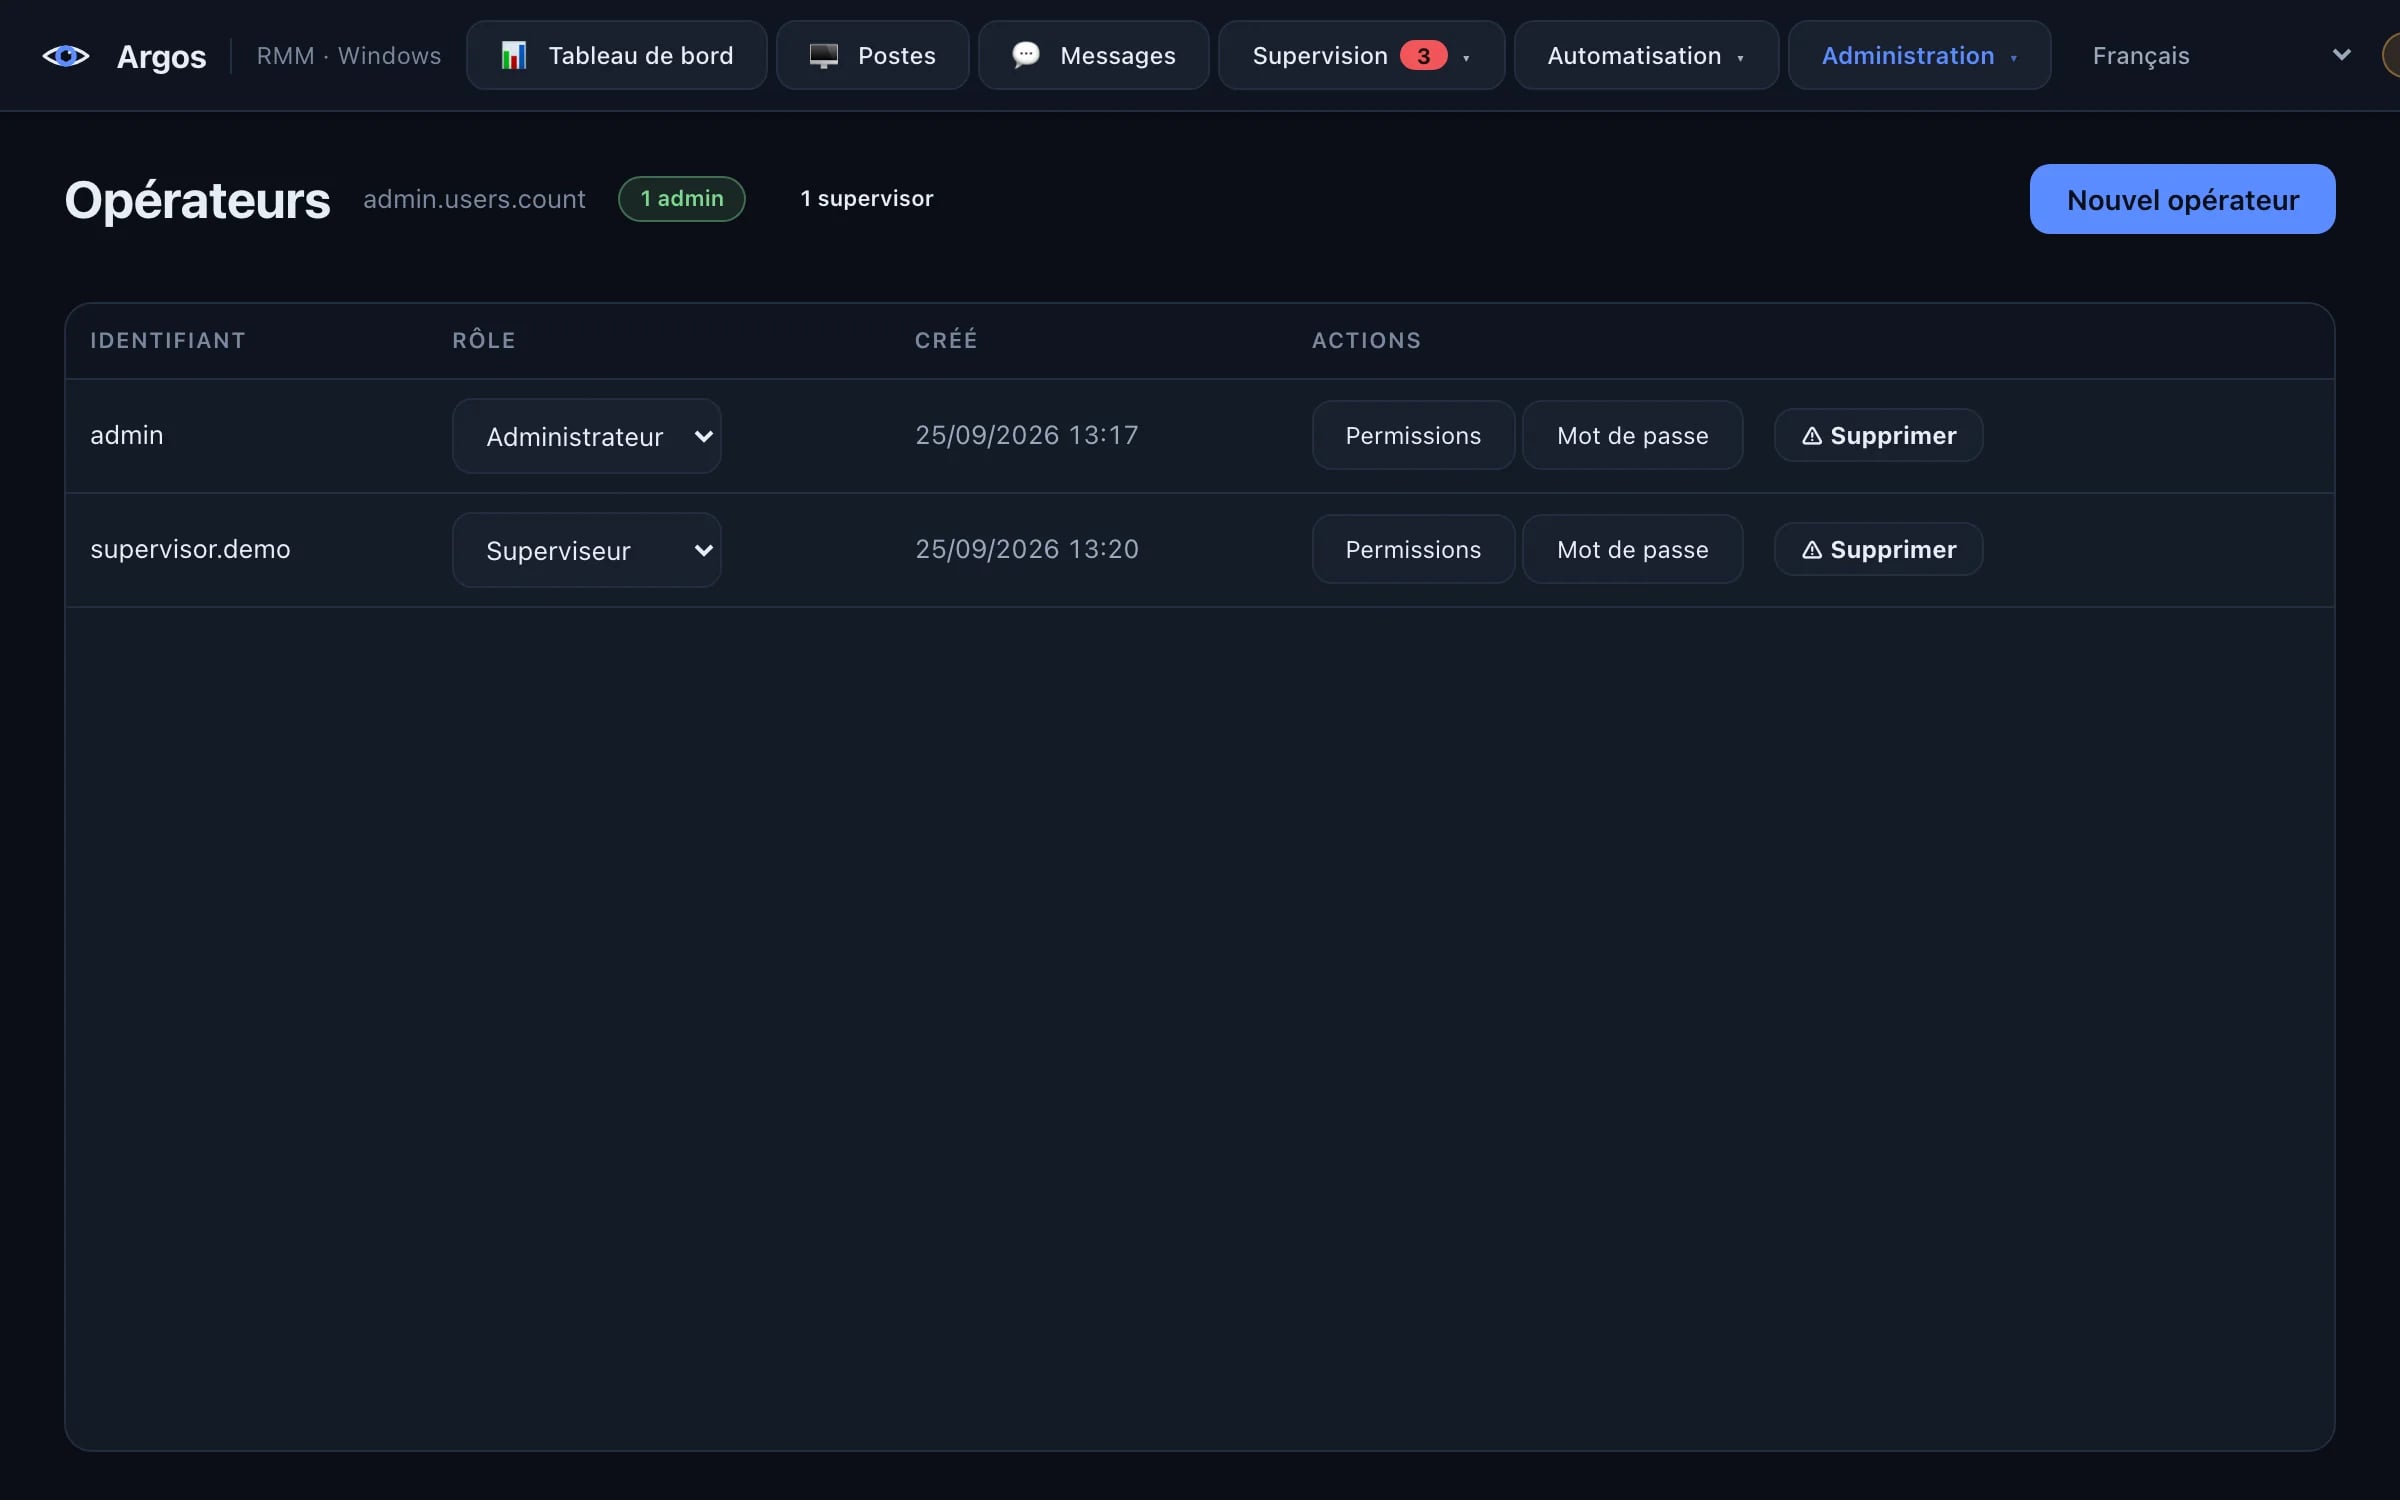The image size is (2400, 1500).
Task: Change Mot de passe for supervisor.demo
Action: (x=1632, y=549)
